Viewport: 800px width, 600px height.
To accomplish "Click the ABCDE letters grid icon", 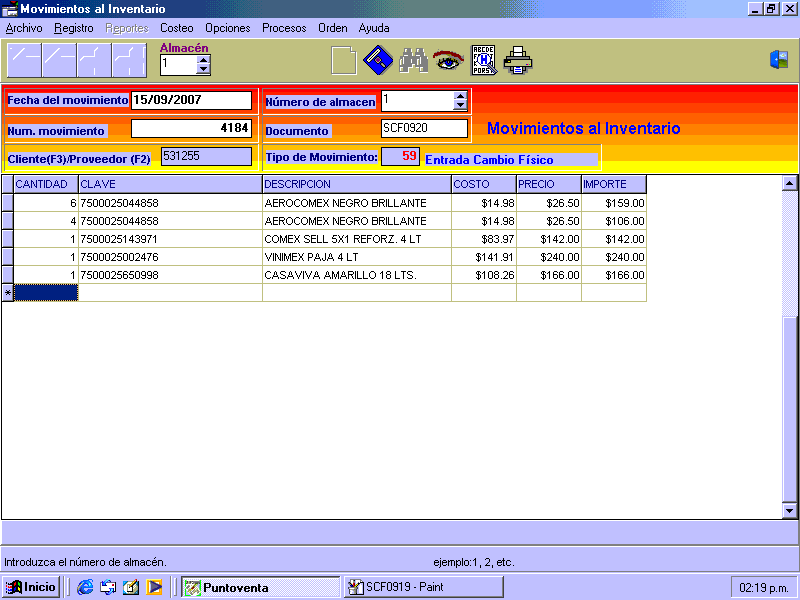I will pyautogui.click(x=484, y=61).
